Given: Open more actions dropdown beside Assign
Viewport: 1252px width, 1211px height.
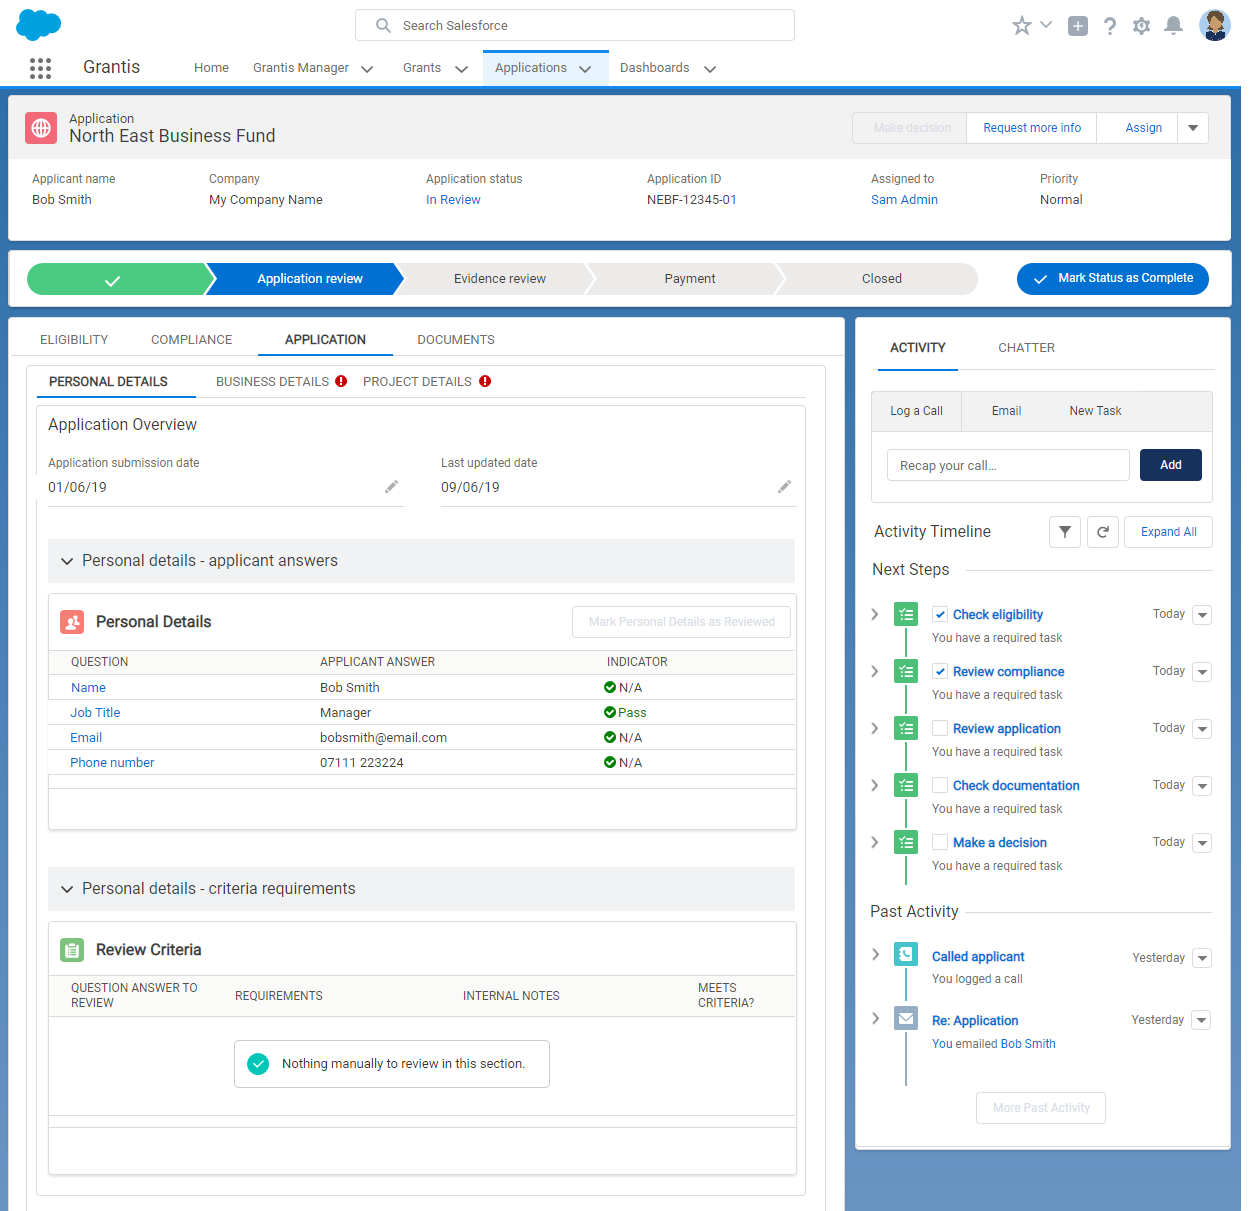Looking at the screenshot, I should pyautogui.click(x=1193, y=128).
